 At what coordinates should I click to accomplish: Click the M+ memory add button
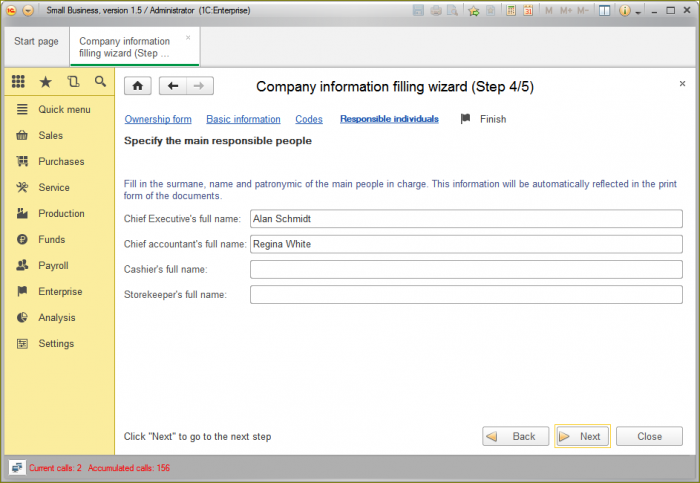tap(566, 11)
